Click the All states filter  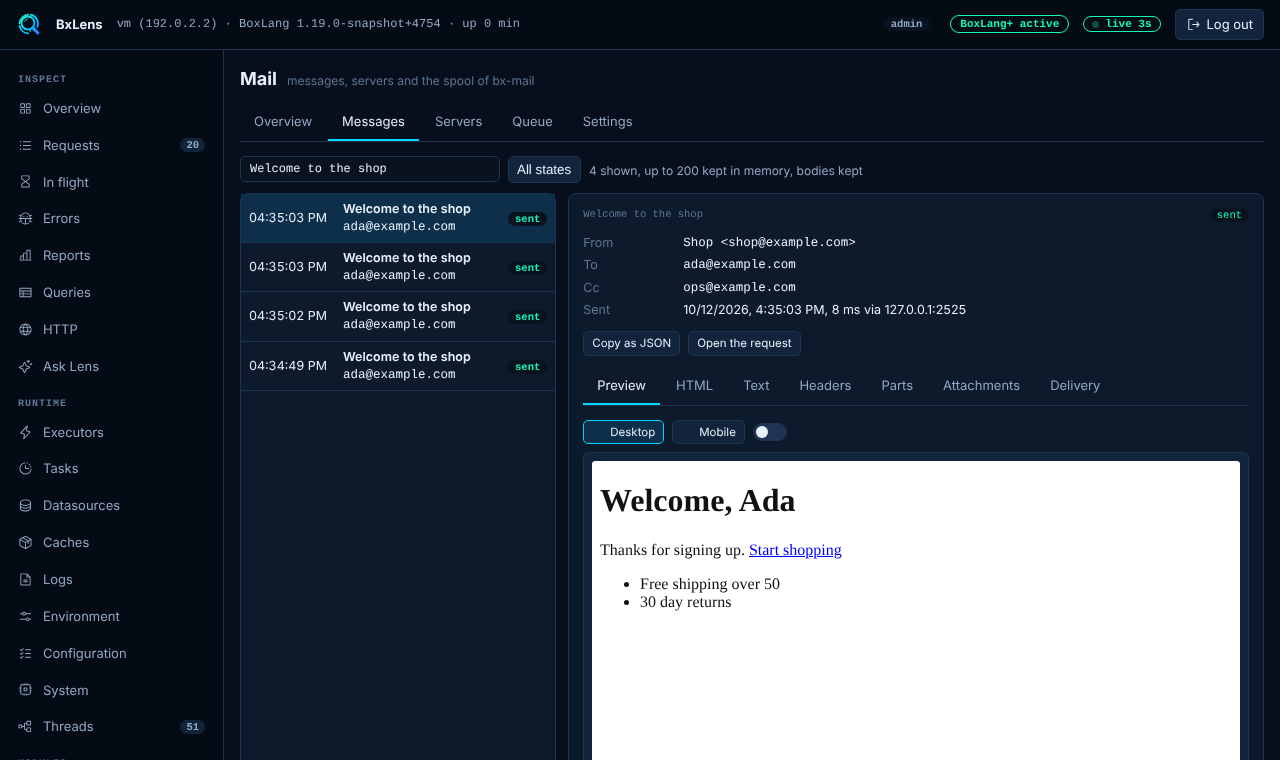(x=544, y=169)
